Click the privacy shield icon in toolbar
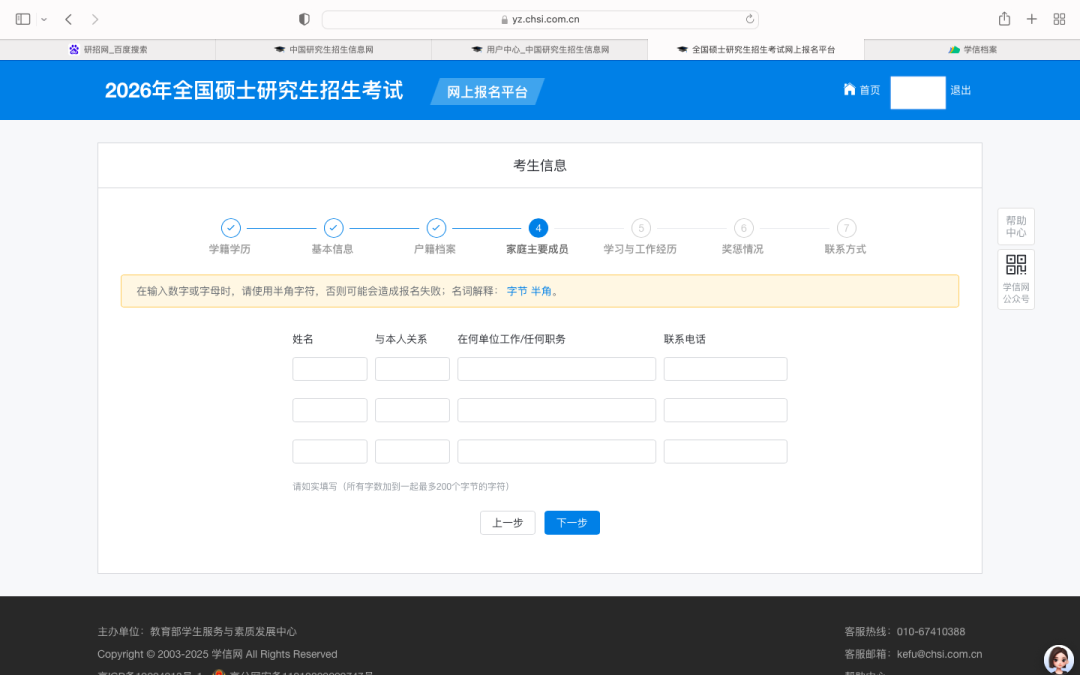Viewport: 1080px width, 675px height. (x=305, y=19)
